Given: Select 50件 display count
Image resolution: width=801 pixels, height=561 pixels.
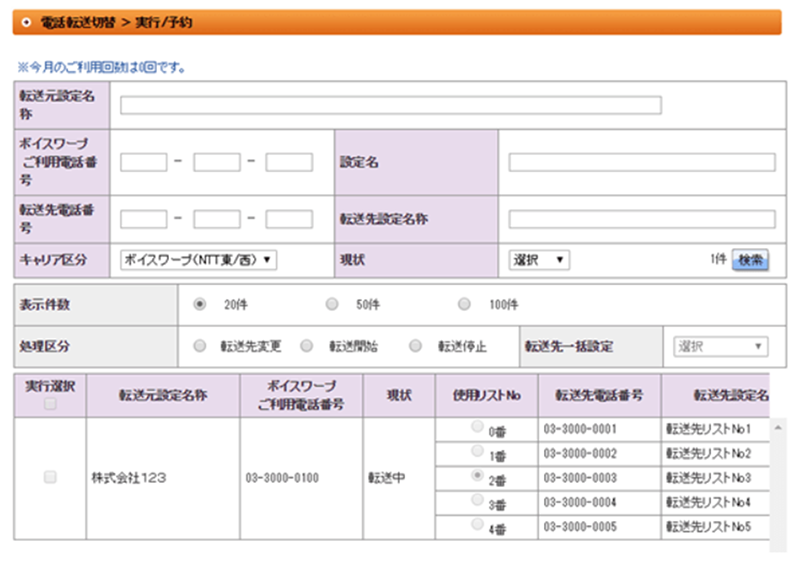Looking at the screenshot, I should (332, 305).
